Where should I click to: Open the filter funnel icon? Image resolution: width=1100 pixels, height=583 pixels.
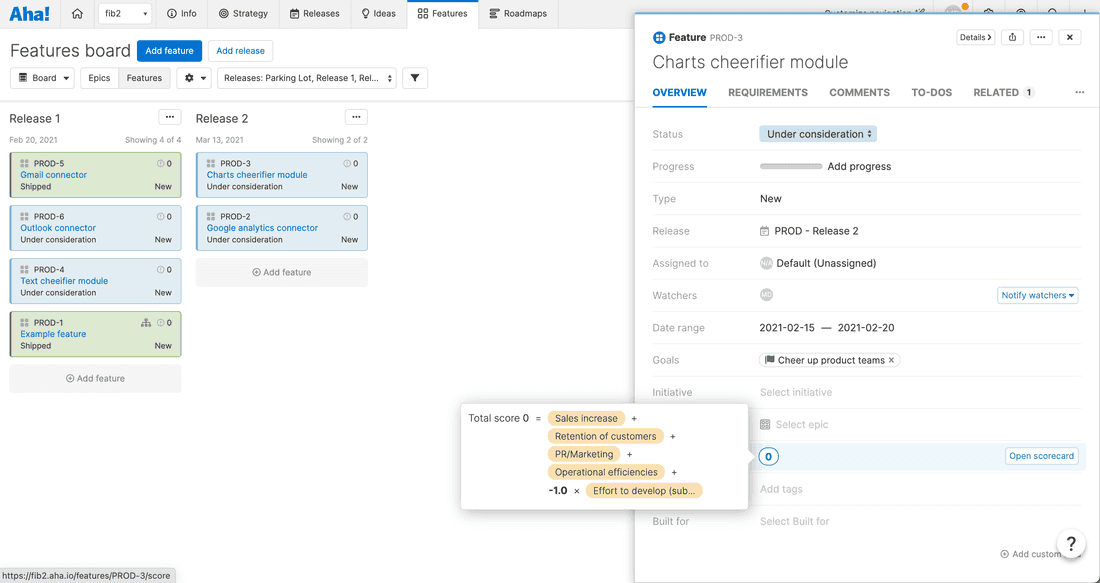415,77
